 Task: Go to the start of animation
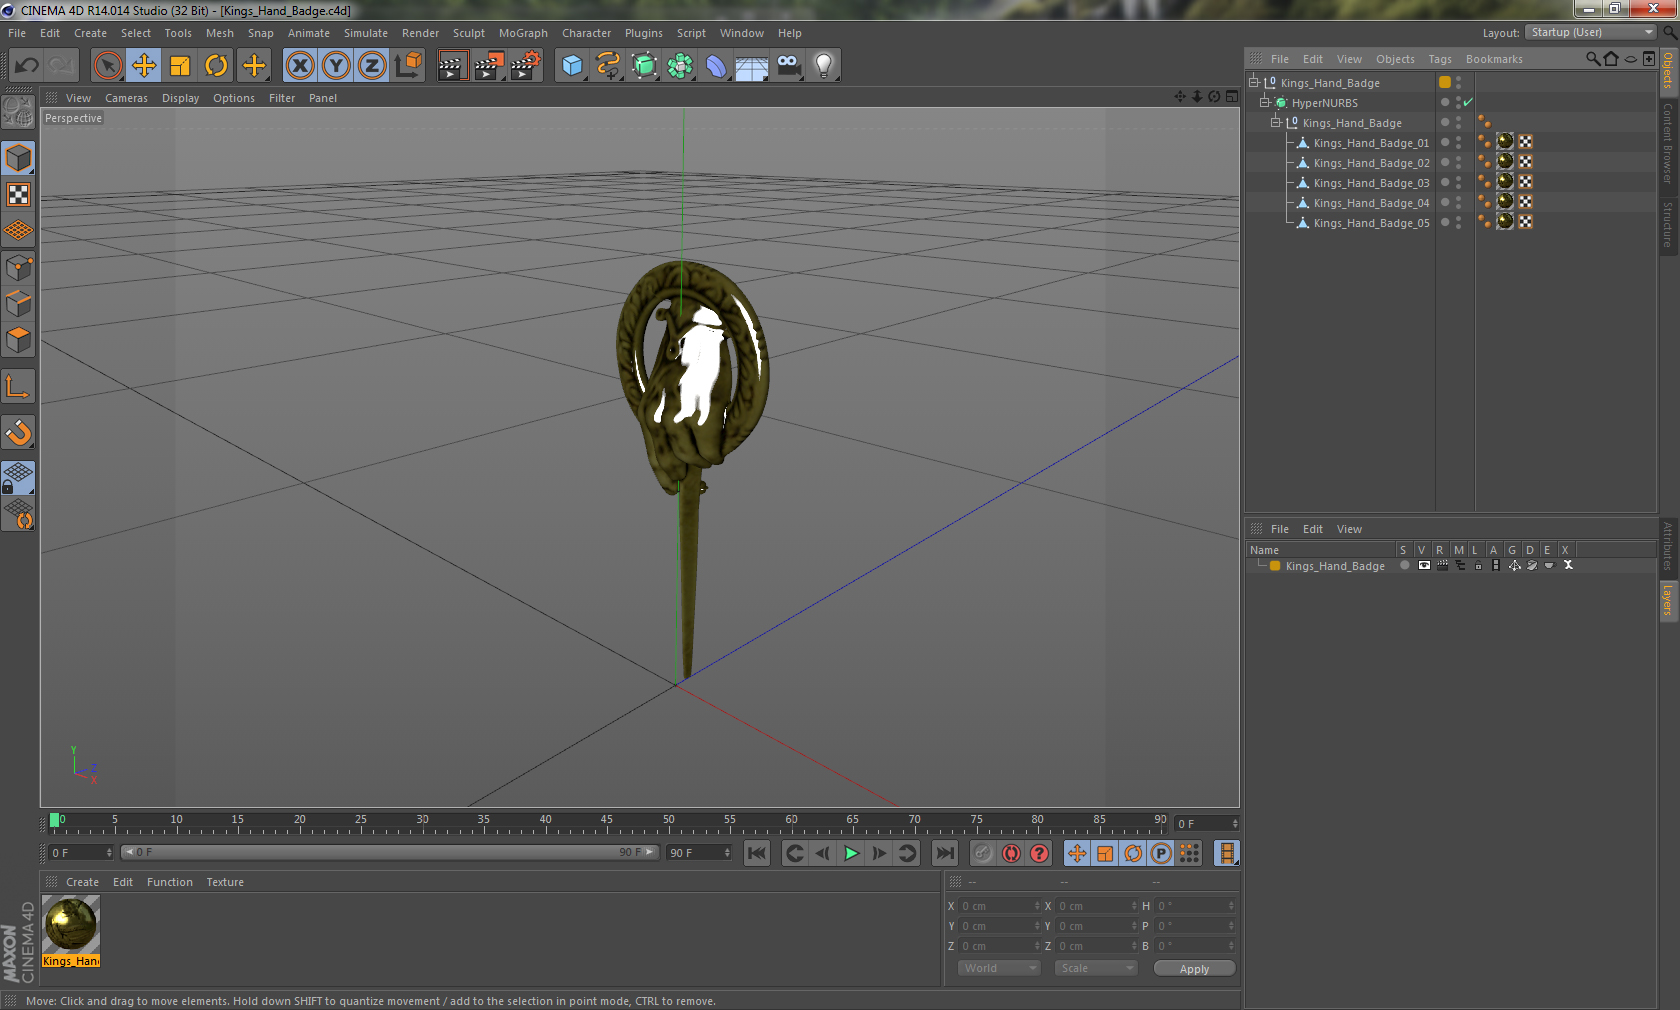tap(757, 853)
